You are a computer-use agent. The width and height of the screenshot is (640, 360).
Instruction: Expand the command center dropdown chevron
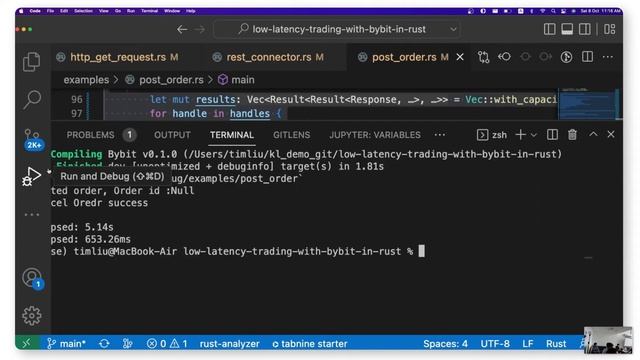point(453,29)
